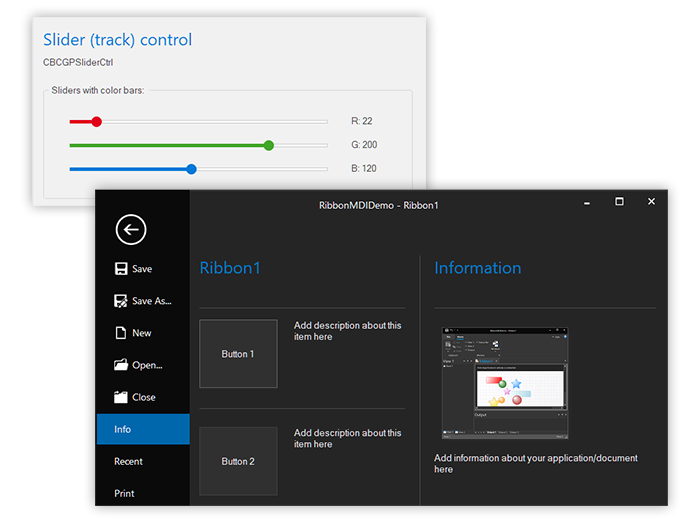Screen dimensions: 700x531
Task: Click the Close folder icon
Action: point(121,397)
